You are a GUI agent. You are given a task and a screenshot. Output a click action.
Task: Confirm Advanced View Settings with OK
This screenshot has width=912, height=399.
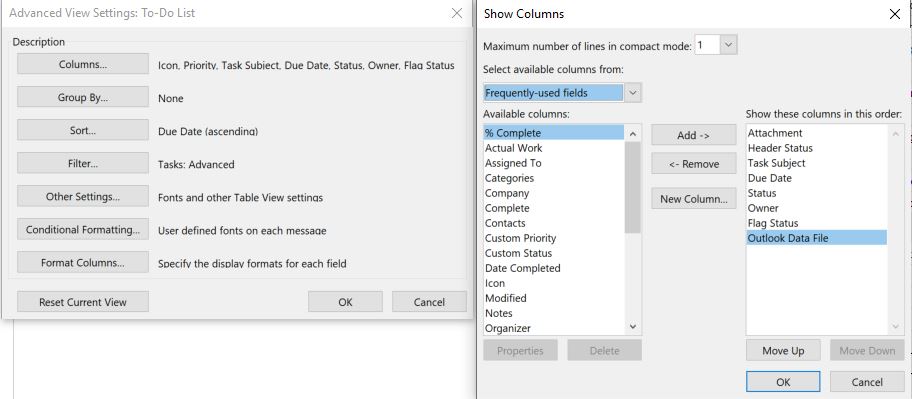coord(345,302)
